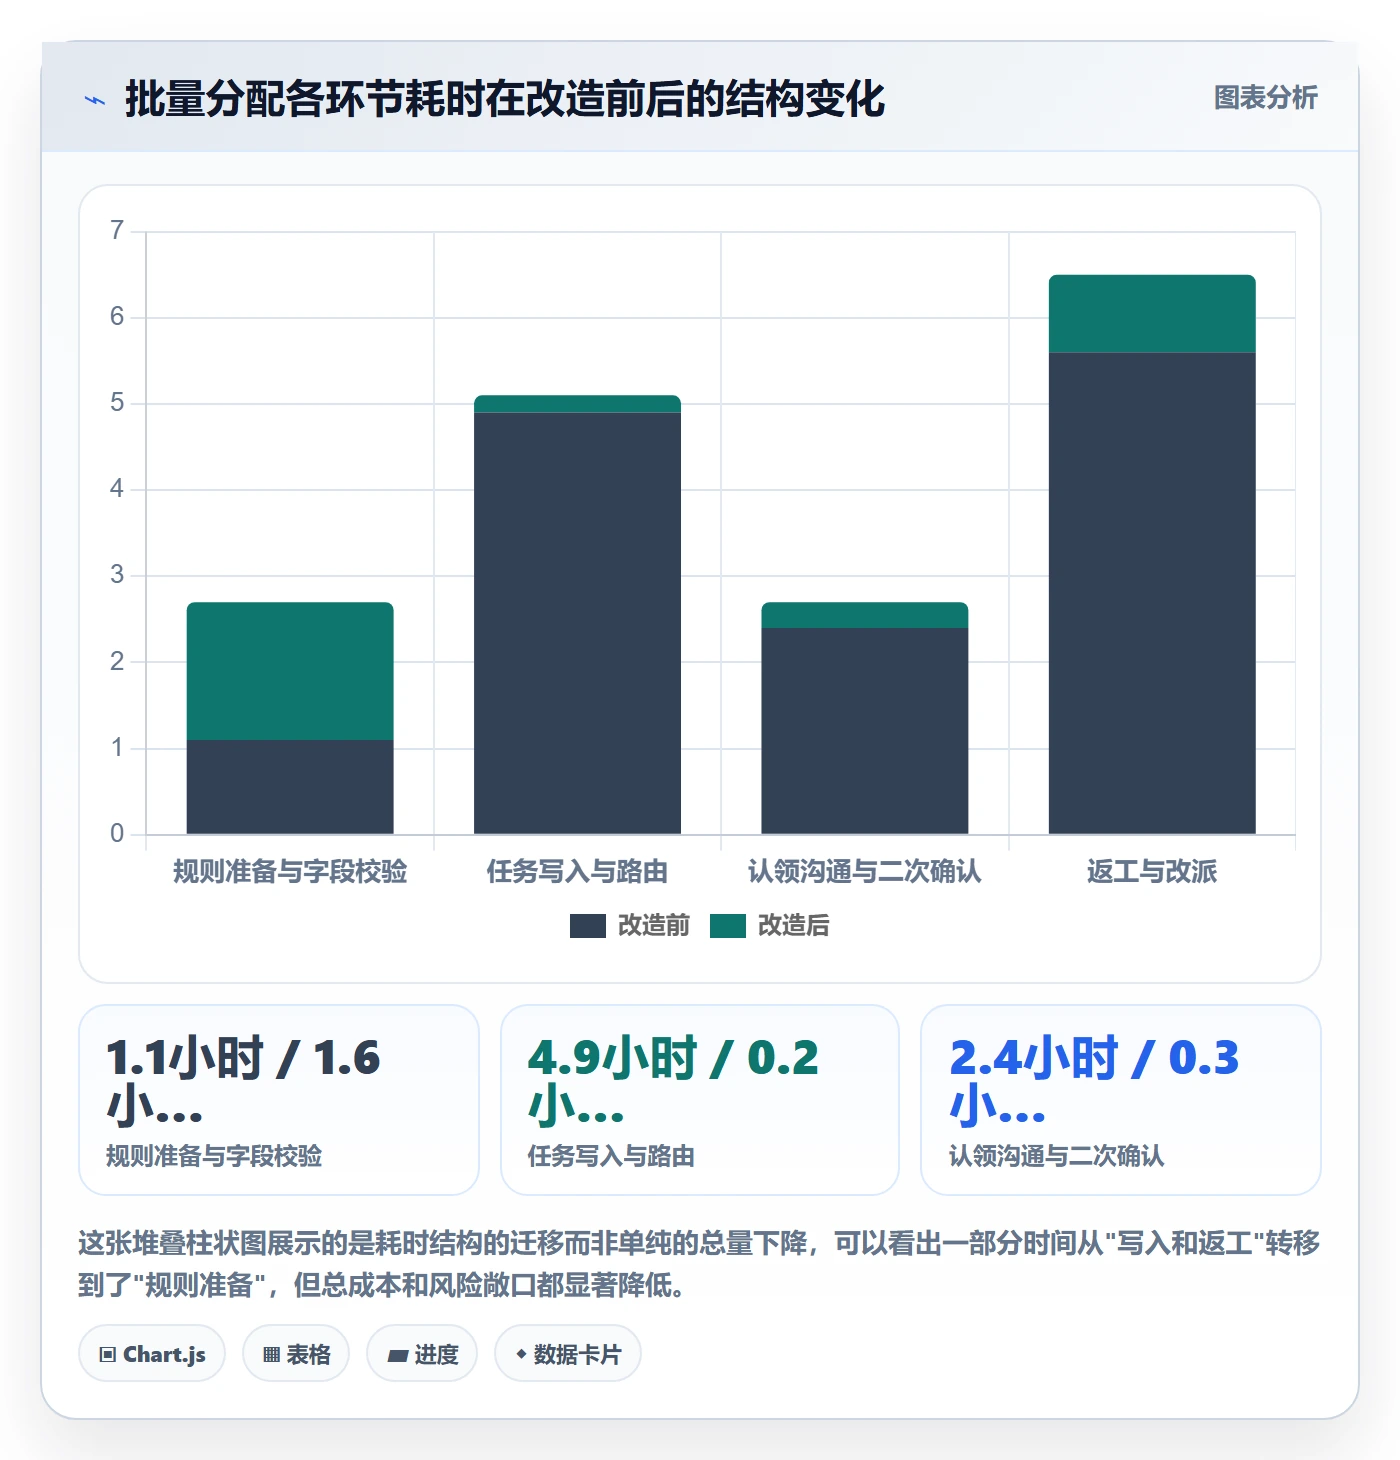Select the Chart.js tag chip

152,1354
